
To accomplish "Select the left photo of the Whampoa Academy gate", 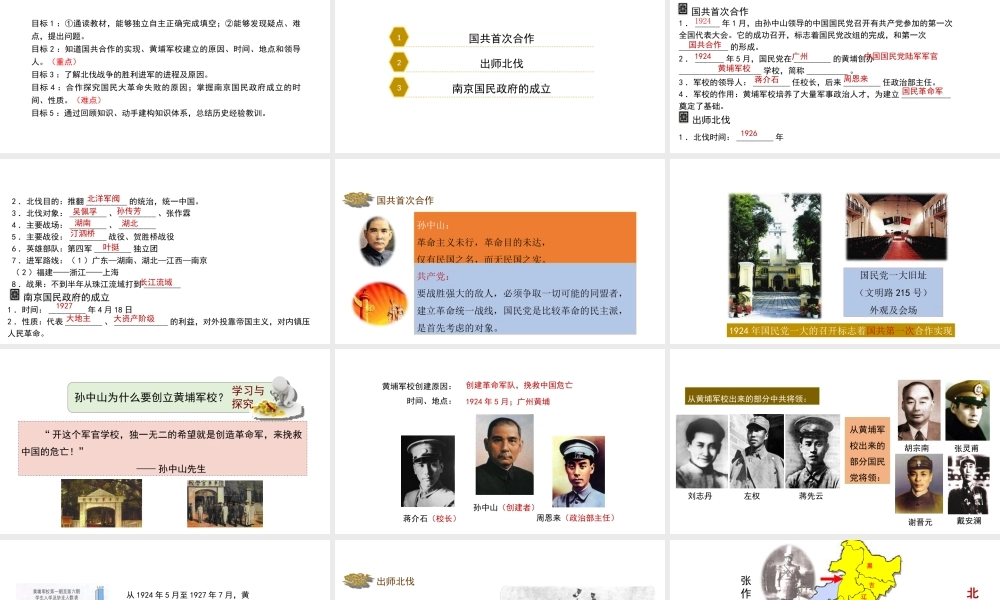I will click(101, 503).
